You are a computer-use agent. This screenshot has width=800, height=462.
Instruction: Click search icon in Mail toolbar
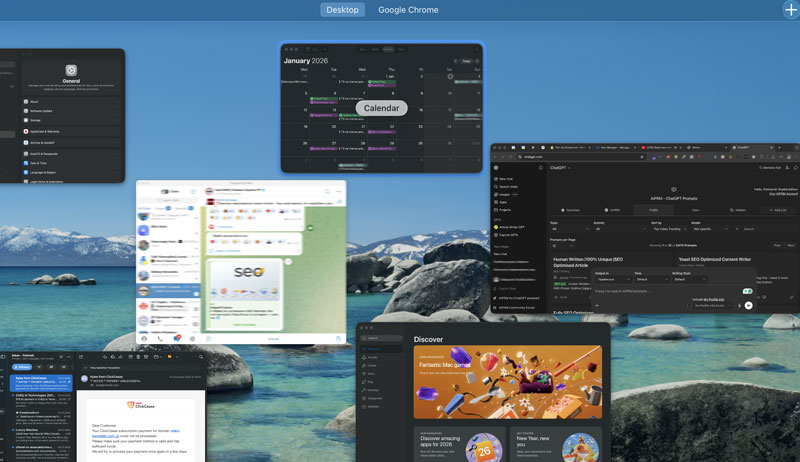(201, 357)
